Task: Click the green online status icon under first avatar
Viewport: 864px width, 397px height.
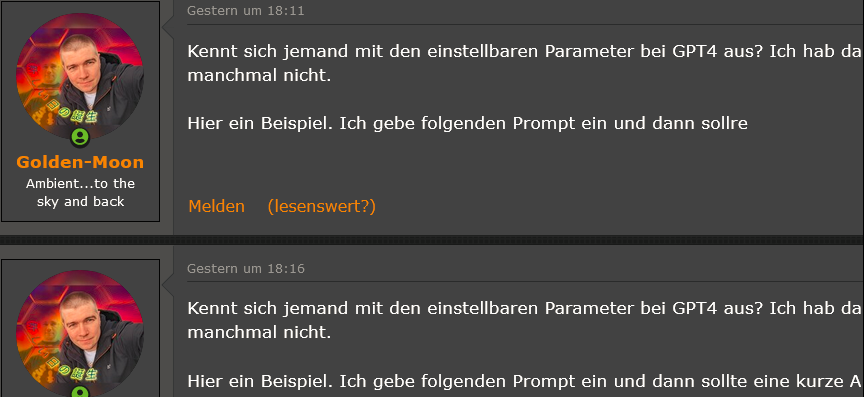Action: (x=80, y=138)
